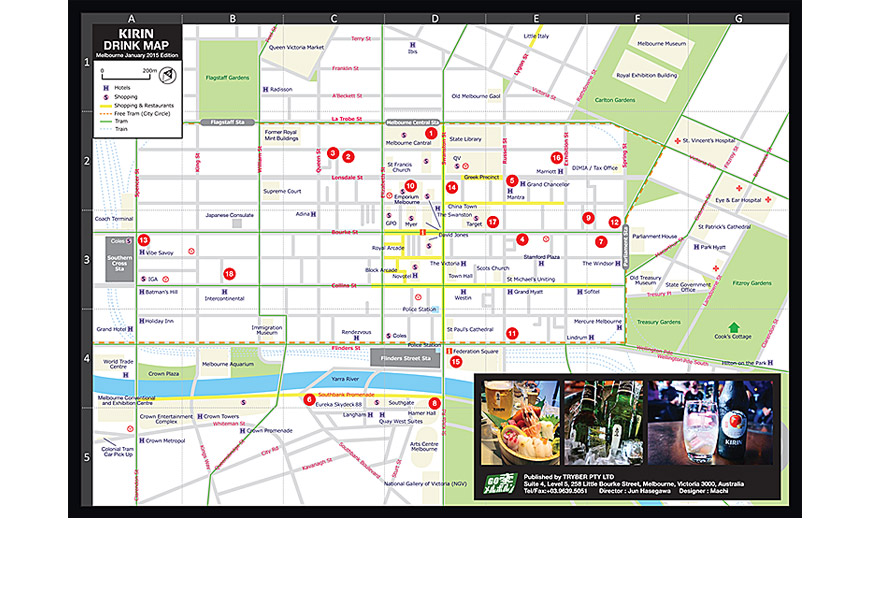
Task: Click red marker 17 beside Target
Action: 493,222
